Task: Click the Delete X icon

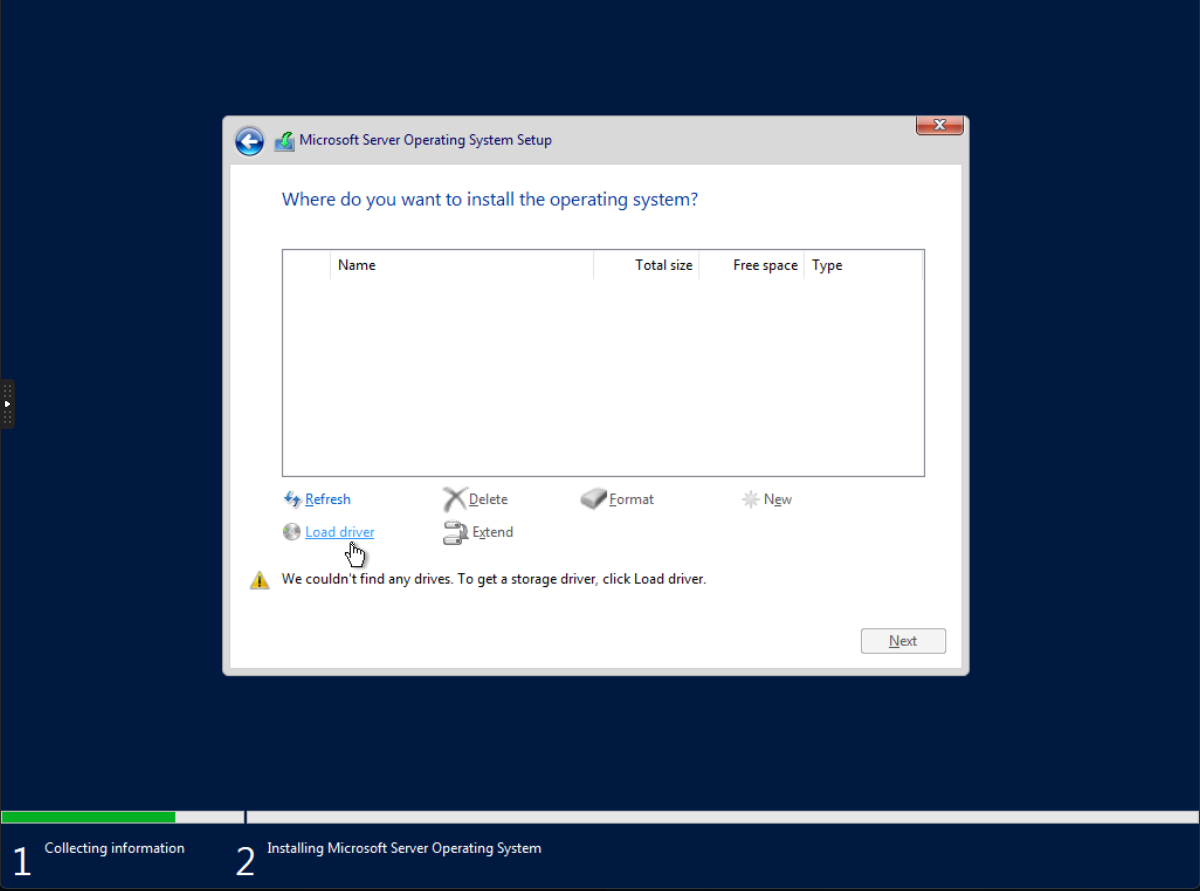Action: click(455, 499)
